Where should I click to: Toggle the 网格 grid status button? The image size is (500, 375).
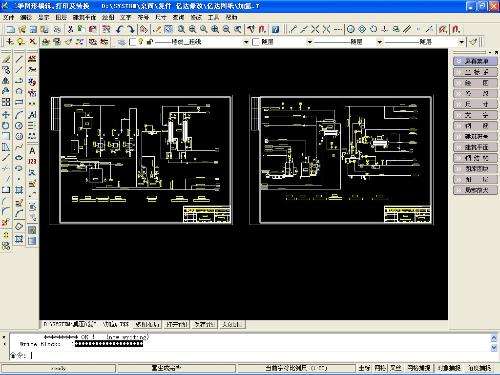click(x=380, y=368)
